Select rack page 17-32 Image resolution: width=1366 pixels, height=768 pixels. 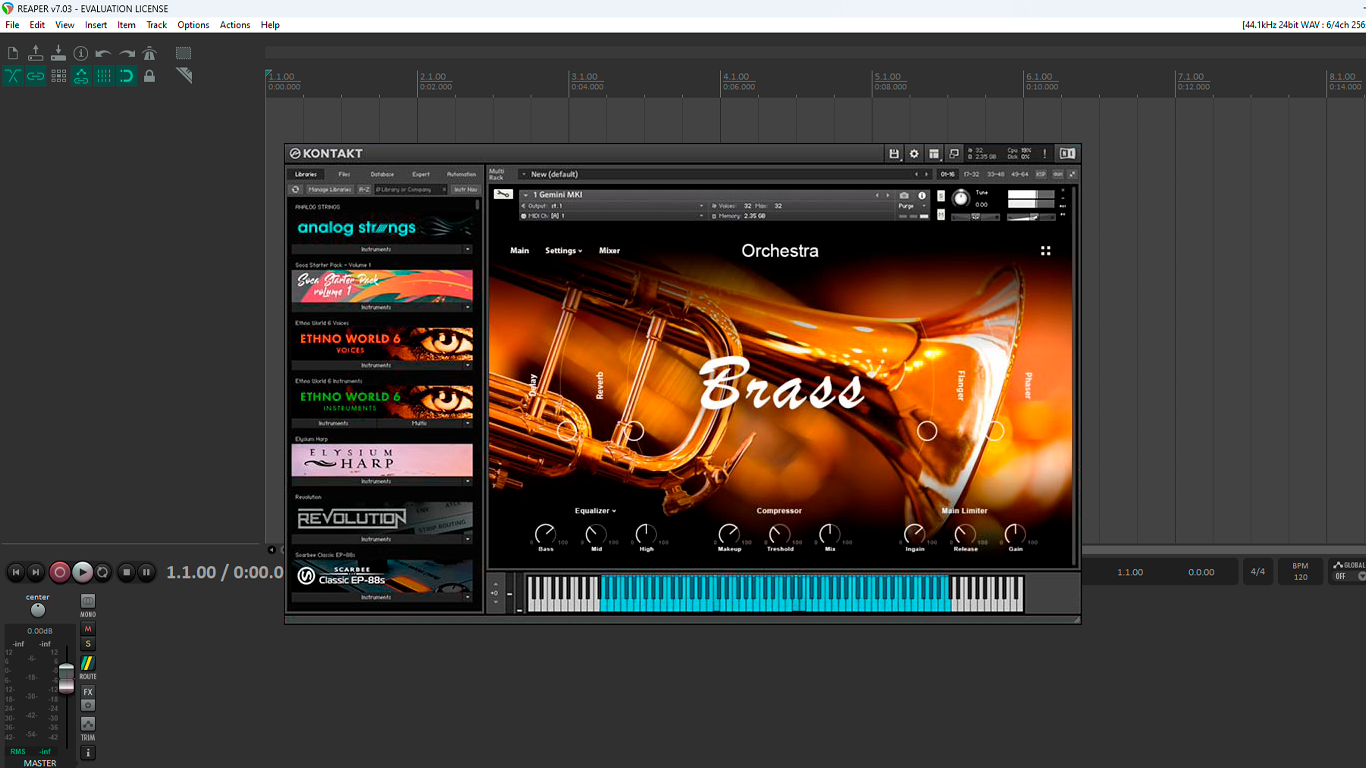pyautogui.click(x=971, y=174)
